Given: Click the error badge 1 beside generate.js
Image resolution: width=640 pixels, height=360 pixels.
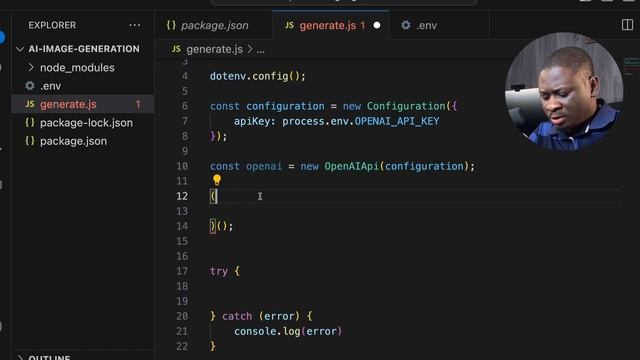Looking at the screenshot, I should 138,104.
